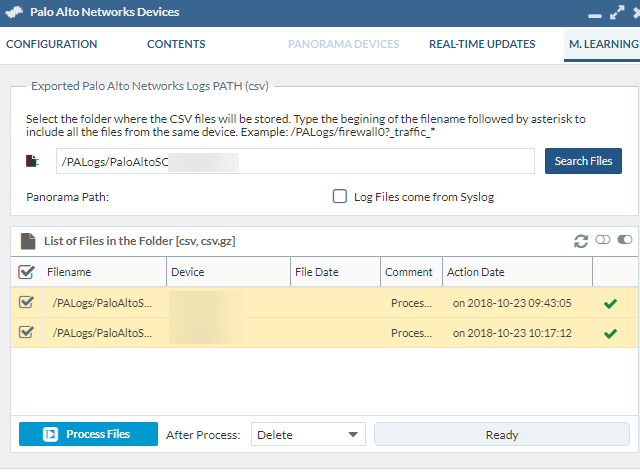Sort by the Filename column header
The image size is (640, 473).
(x=69, y=272)
